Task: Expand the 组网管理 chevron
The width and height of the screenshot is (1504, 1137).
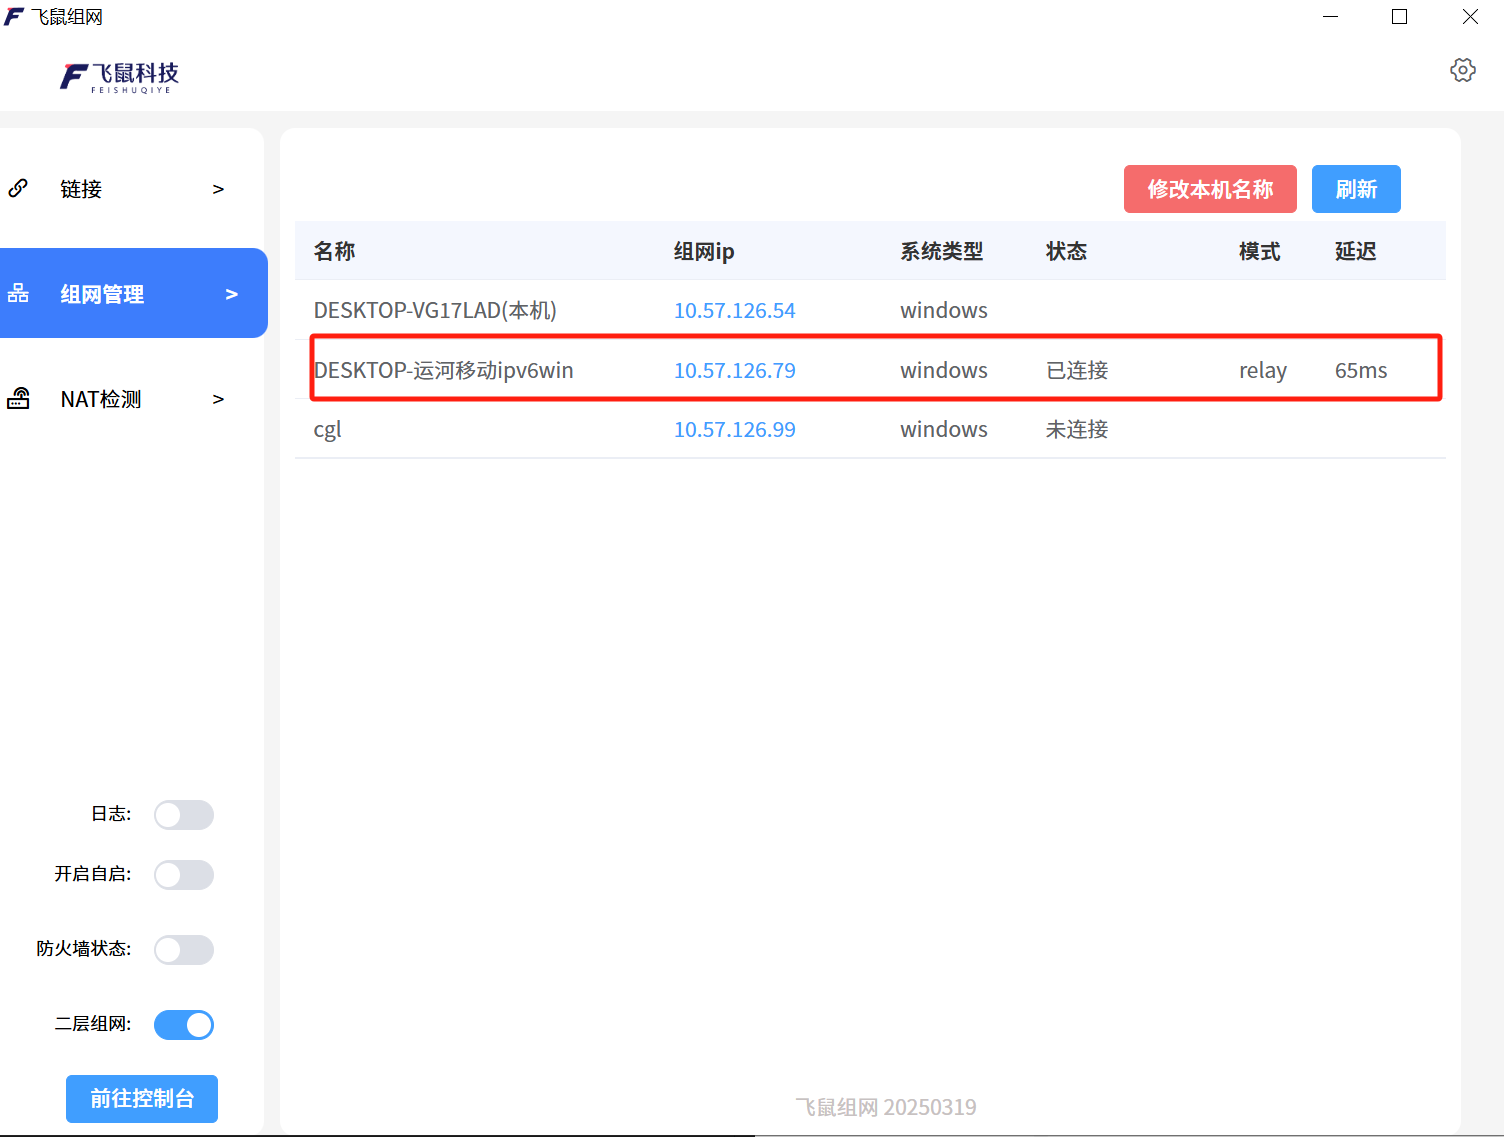Action: point(232,294)
